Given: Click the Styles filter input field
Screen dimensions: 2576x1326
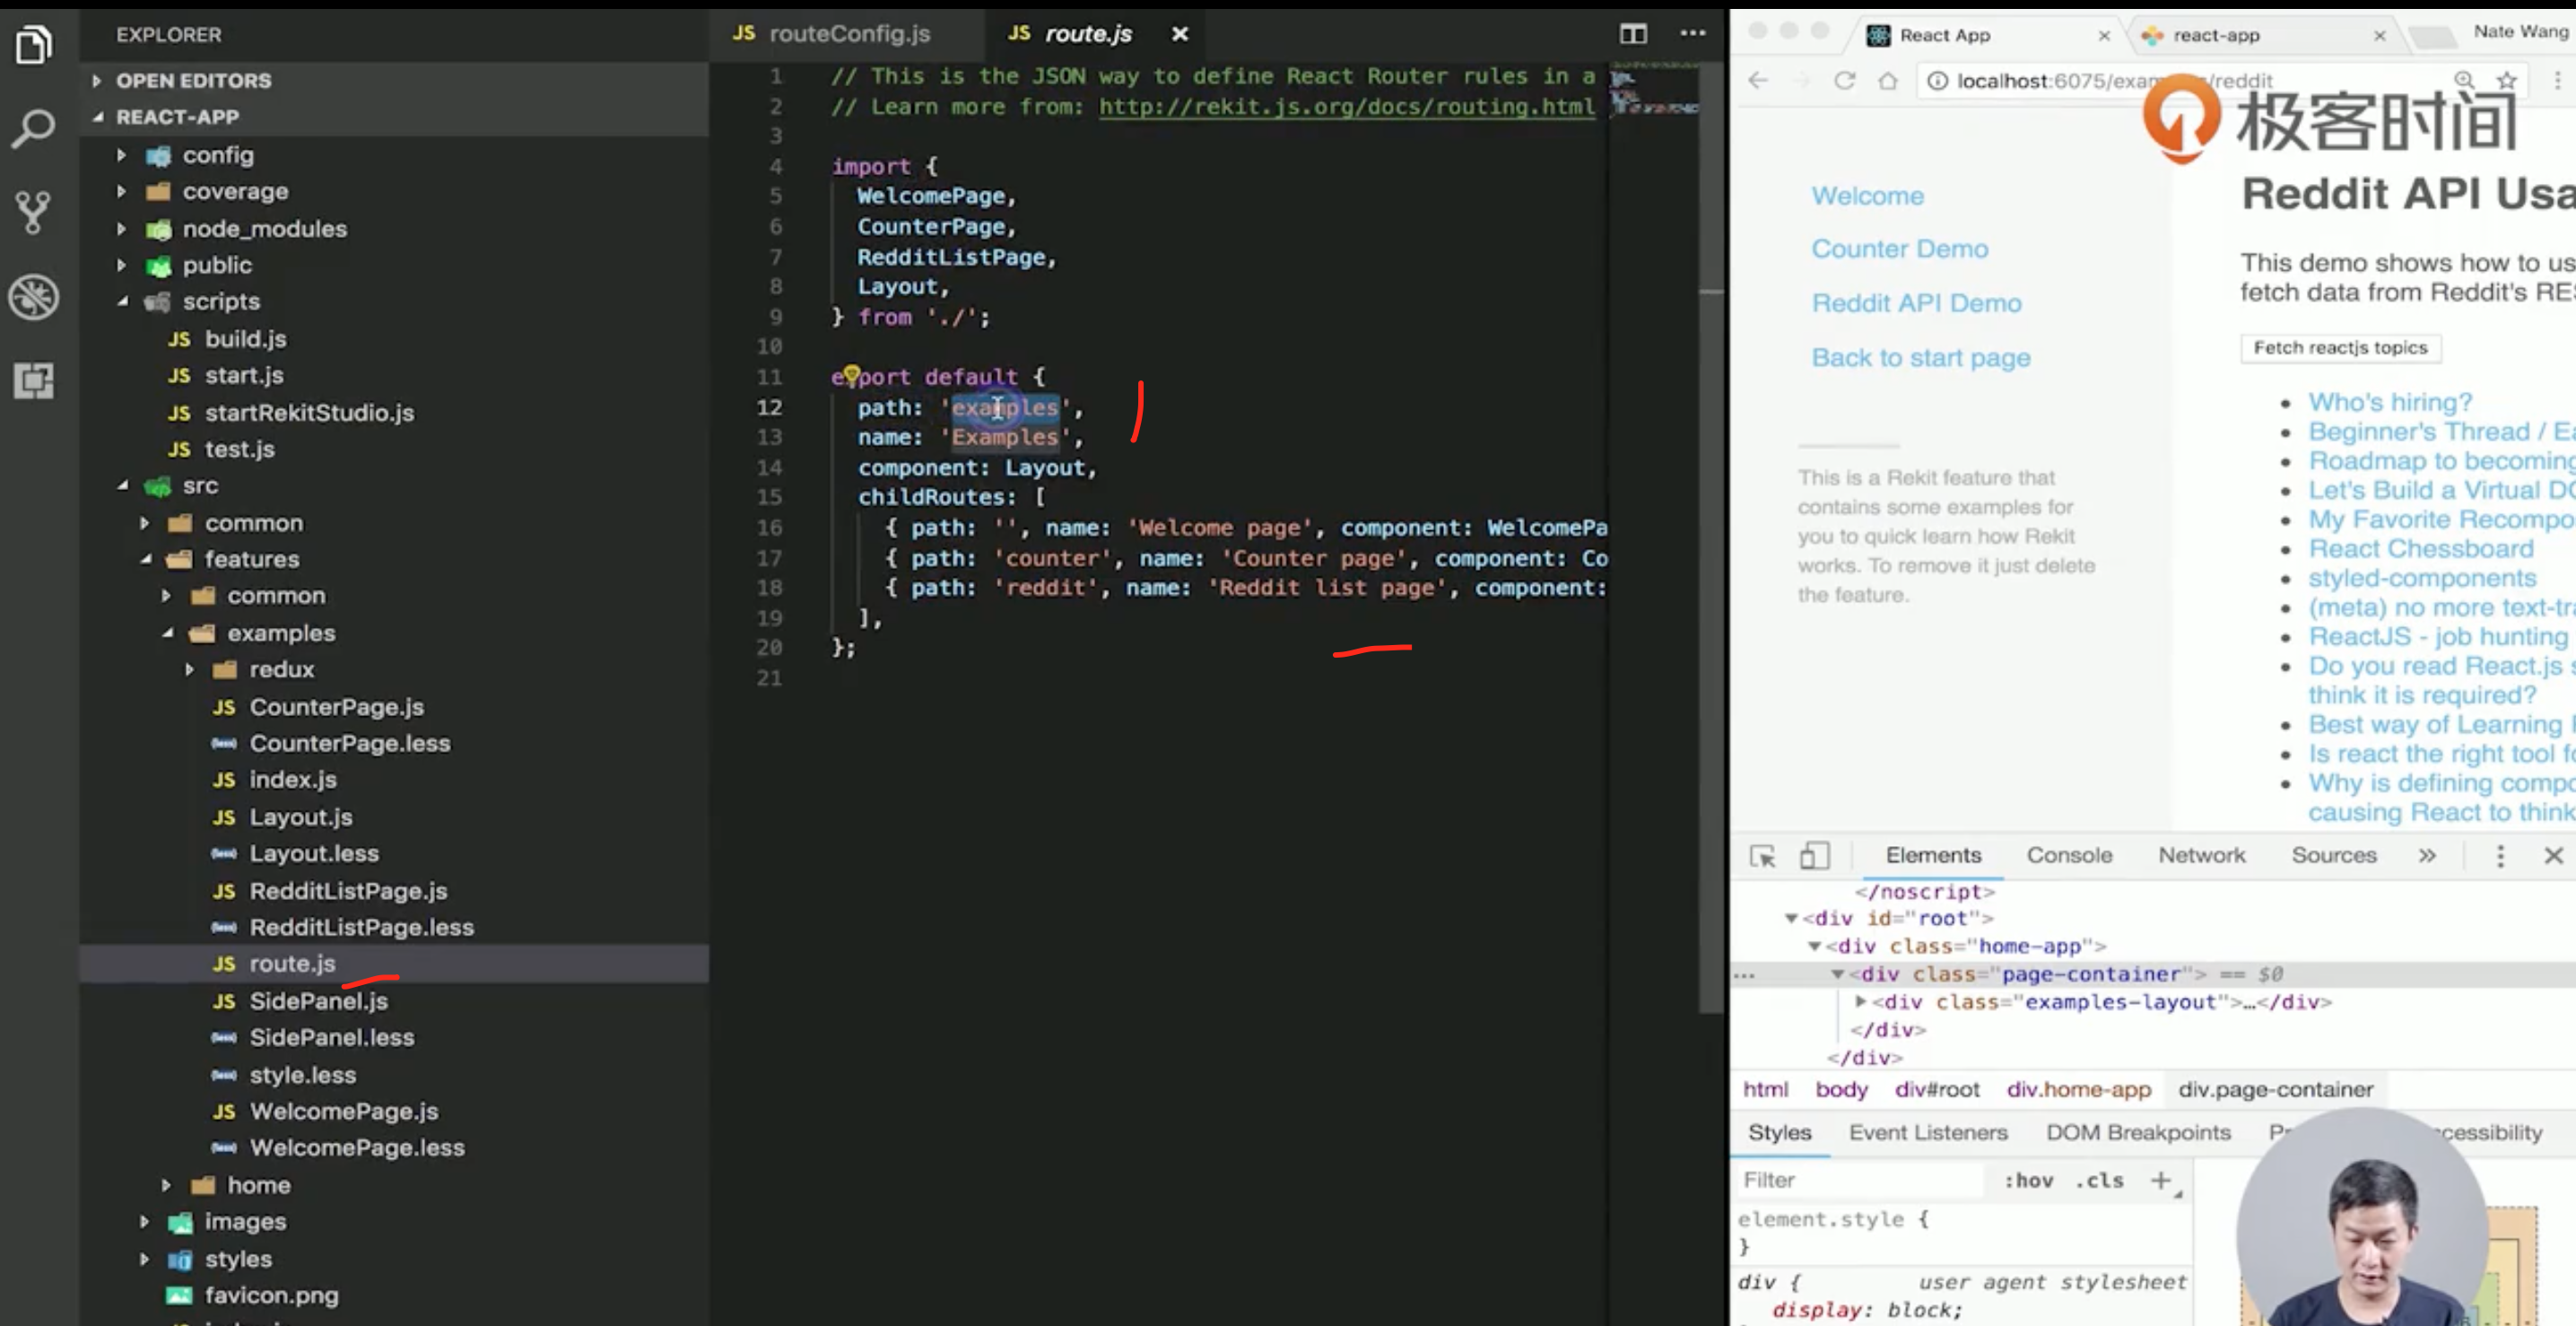Looking at the screenshot, I should click(x=1860, y=1181).
